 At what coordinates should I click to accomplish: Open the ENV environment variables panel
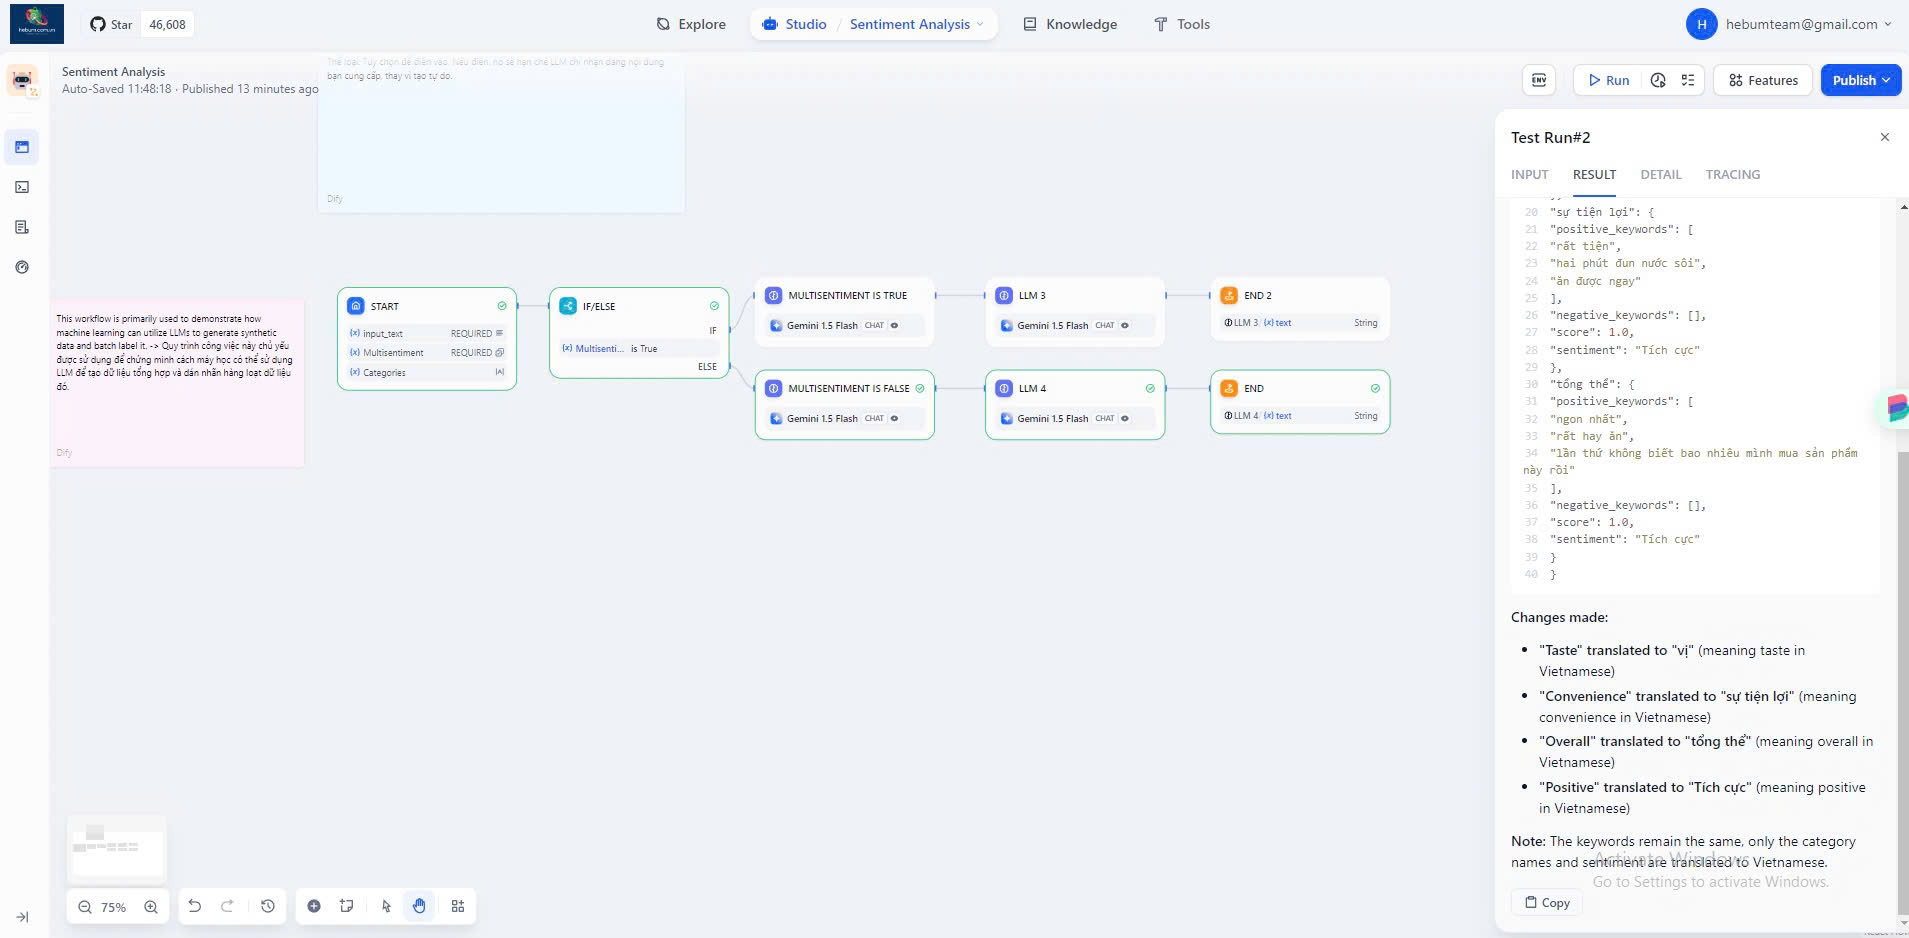(1539, 80)
